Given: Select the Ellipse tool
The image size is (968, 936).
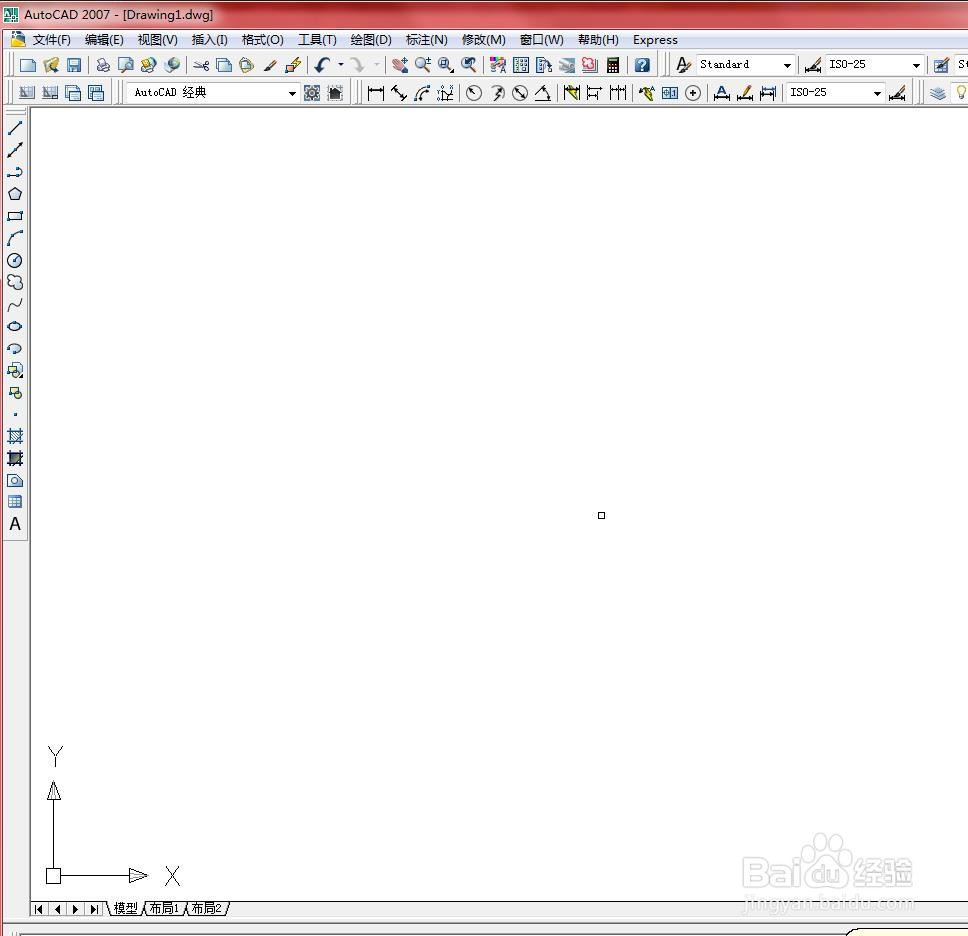Looking at the screenshot, I should click(x=15, y=326).
